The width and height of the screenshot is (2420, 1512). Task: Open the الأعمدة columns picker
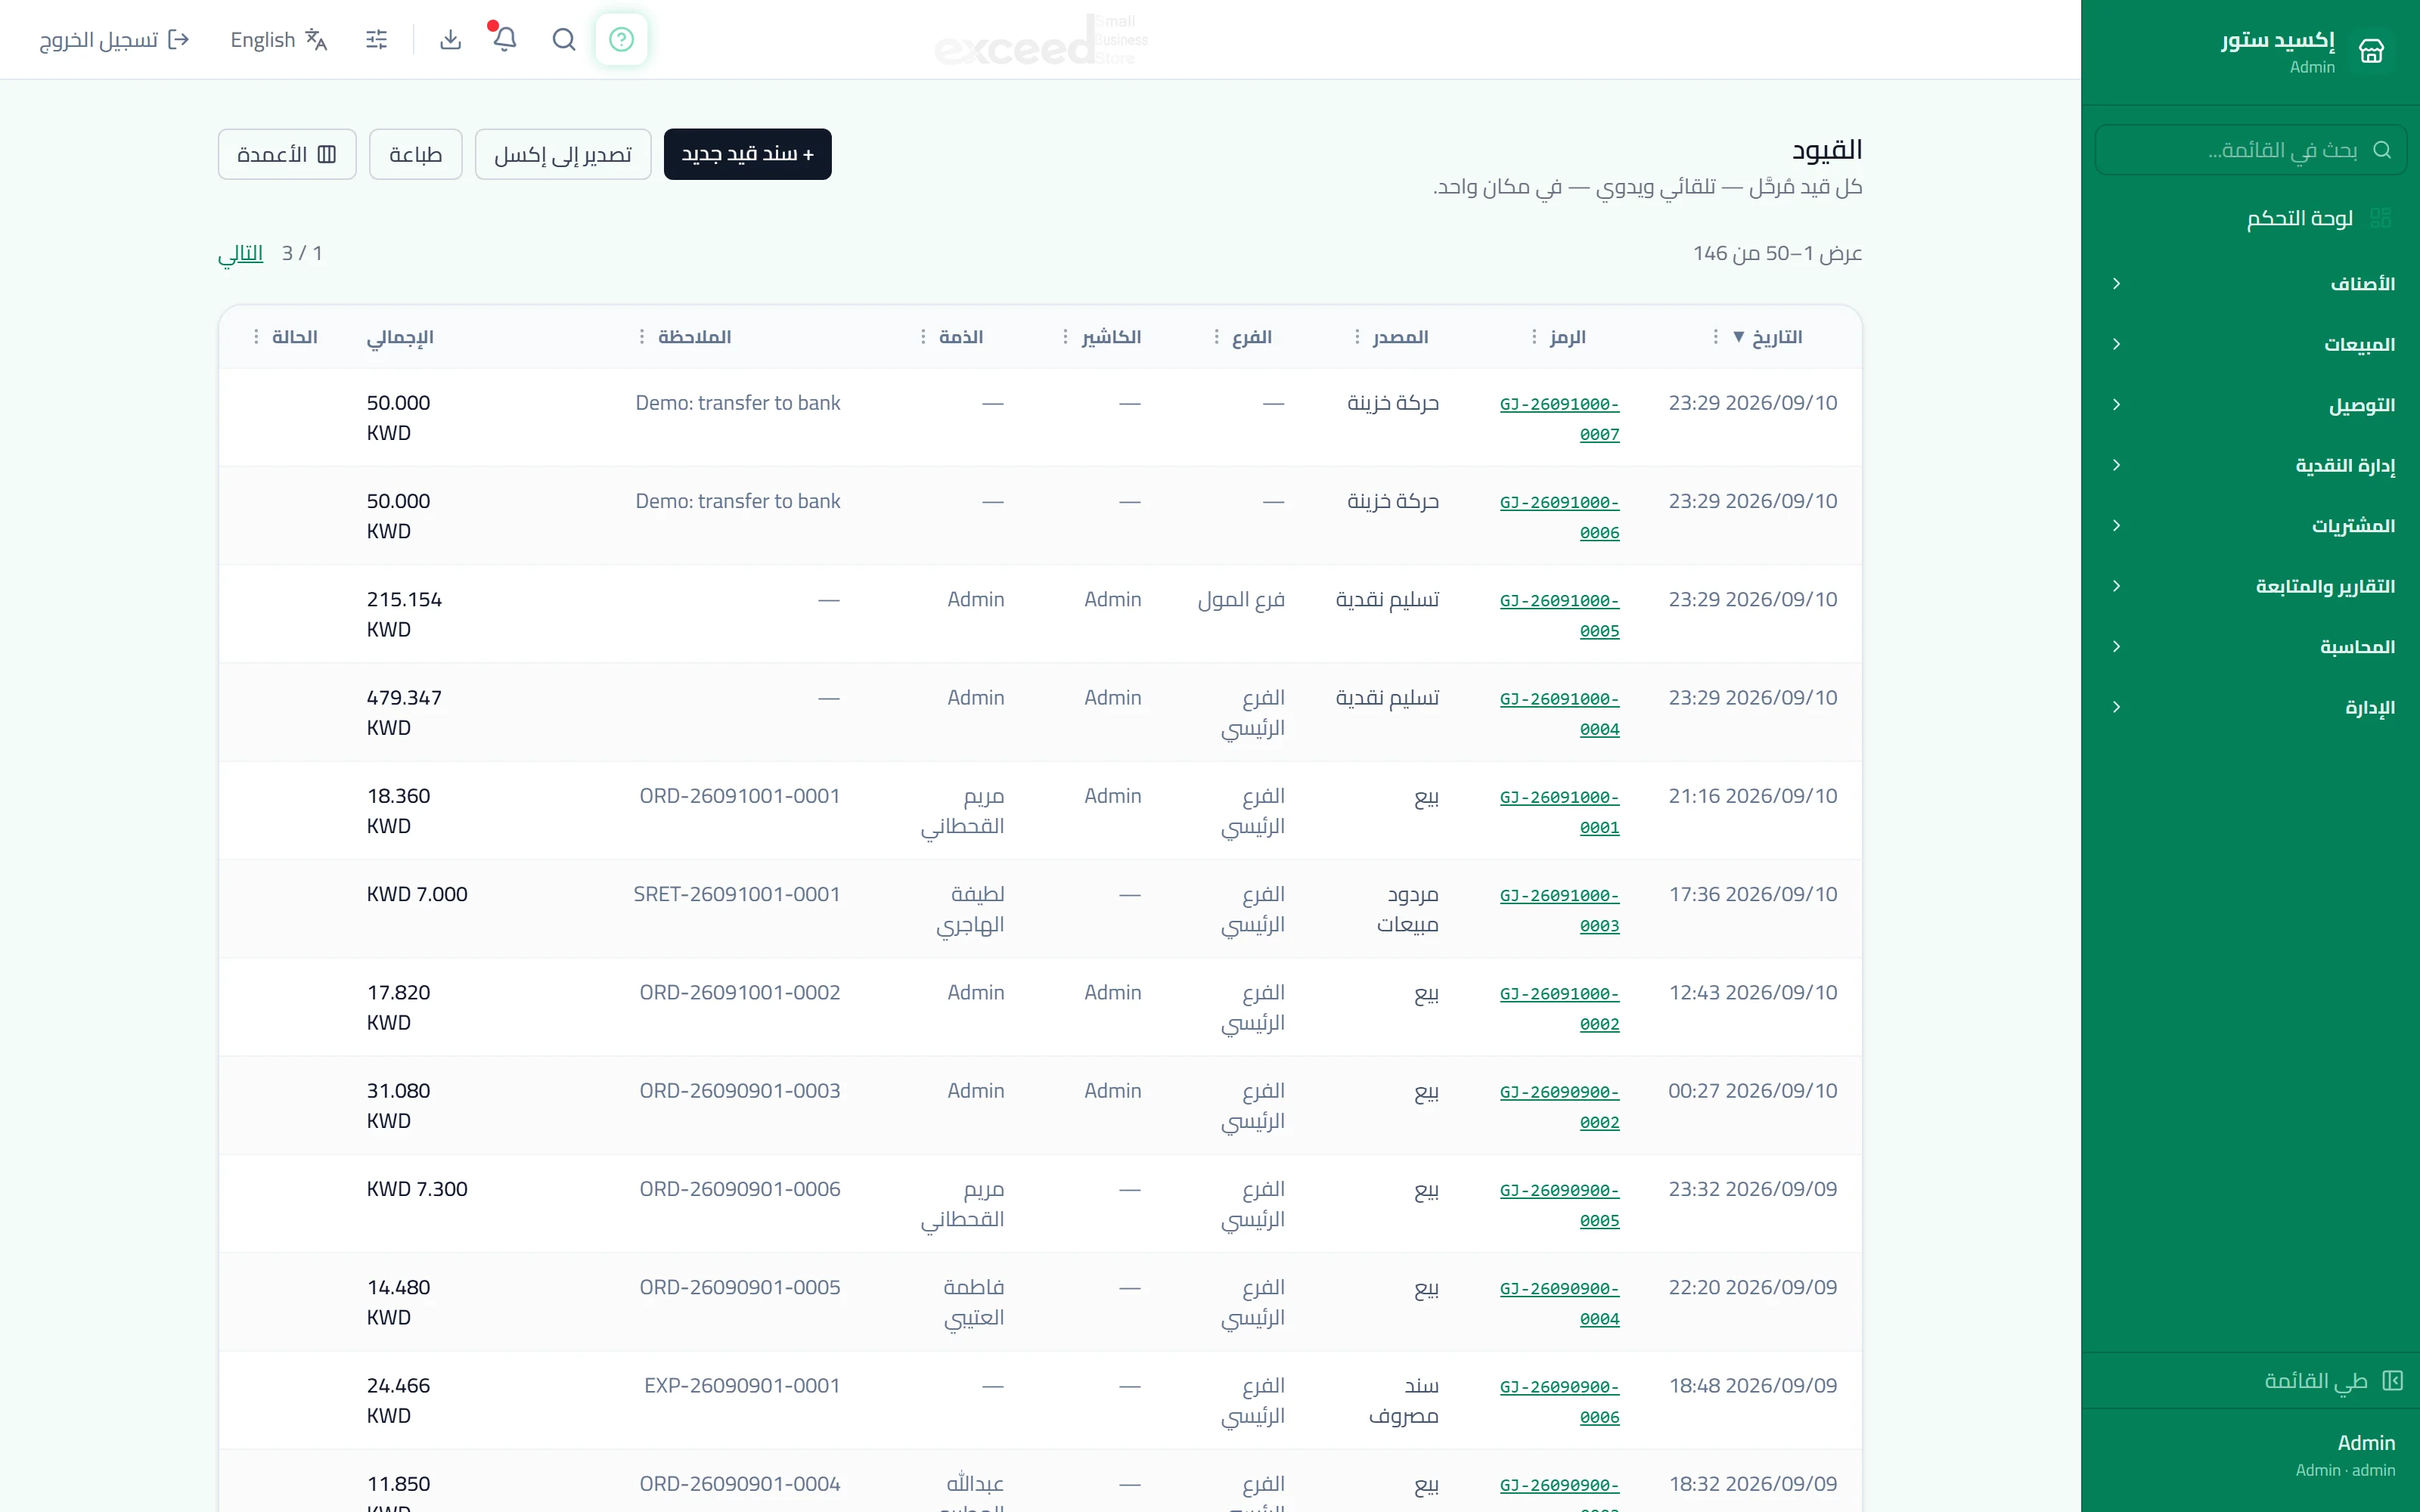[287, 154]
